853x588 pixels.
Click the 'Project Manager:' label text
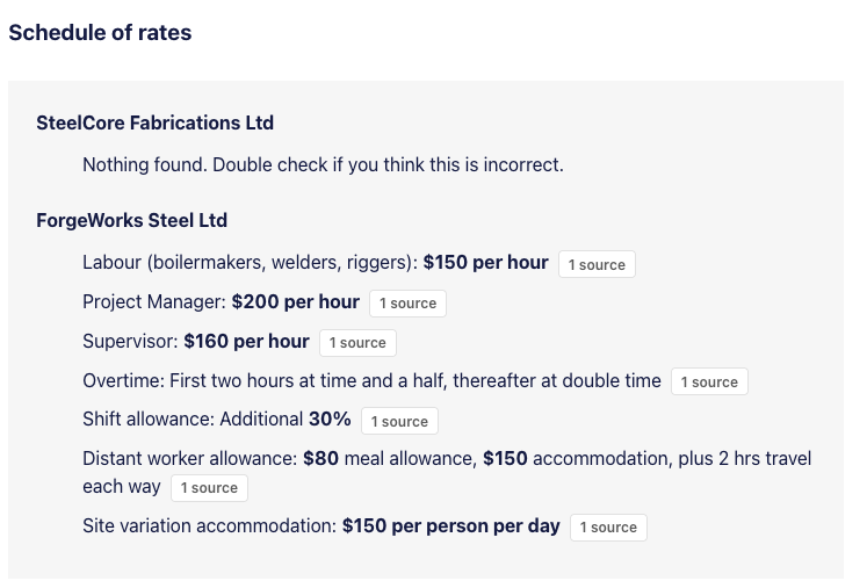155,302
